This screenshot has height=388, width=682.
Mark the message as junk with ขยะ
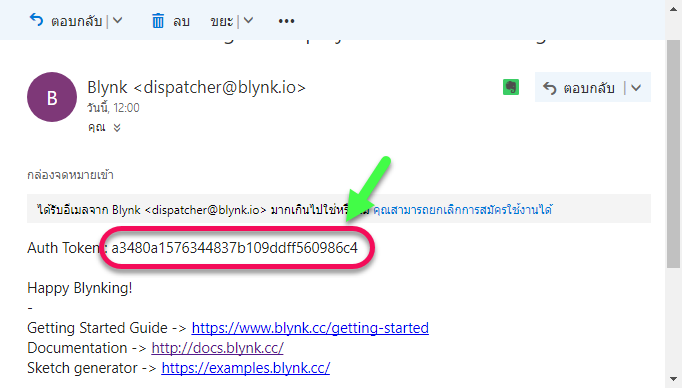[222, 21]
